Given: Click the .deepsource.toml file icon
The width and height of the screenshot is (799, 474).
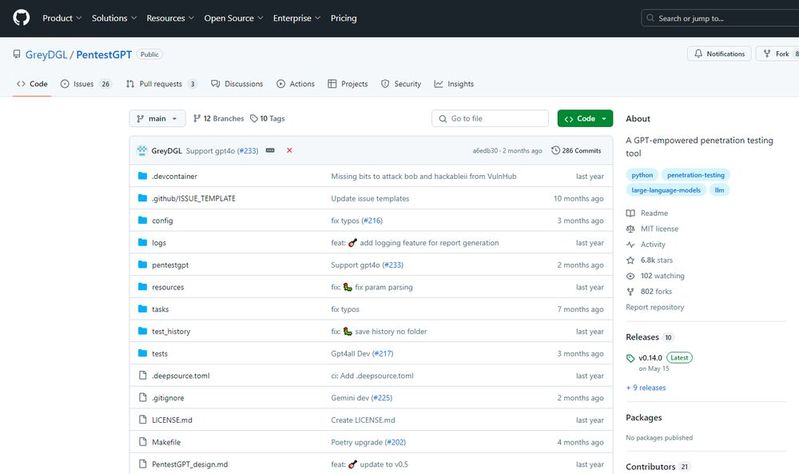Looking at the screenshot, I should pos(143,376).
